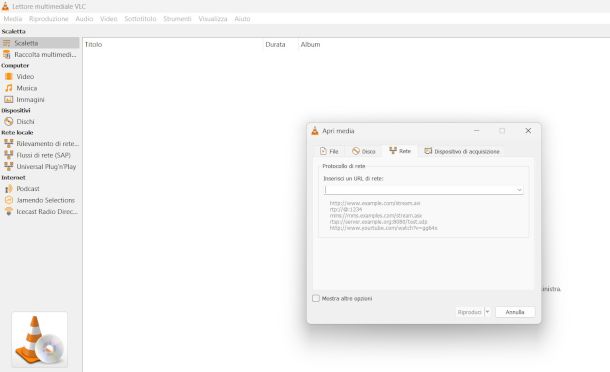Open the Sottotitolo menu
Image resolution: width=610 pixels, height=372 pixels.
140,19
